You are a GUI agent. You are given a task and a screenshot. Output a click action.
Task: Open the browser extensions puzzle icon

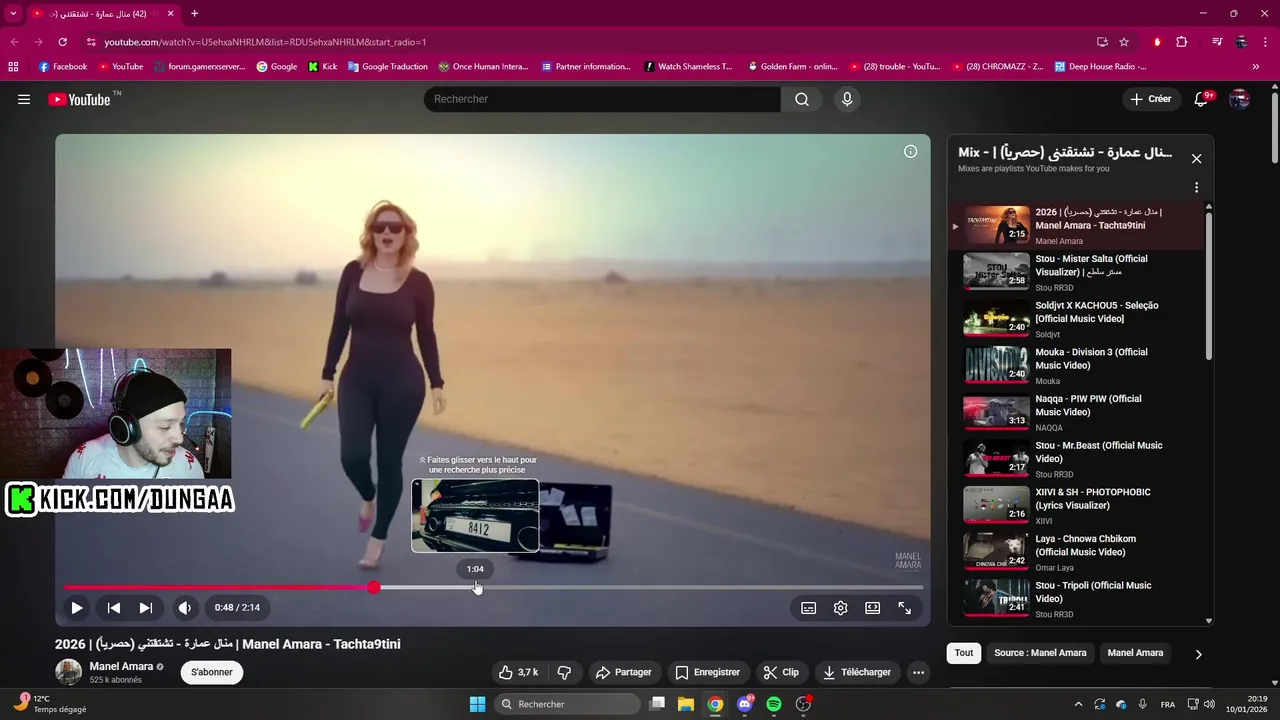coord(1181,42)
